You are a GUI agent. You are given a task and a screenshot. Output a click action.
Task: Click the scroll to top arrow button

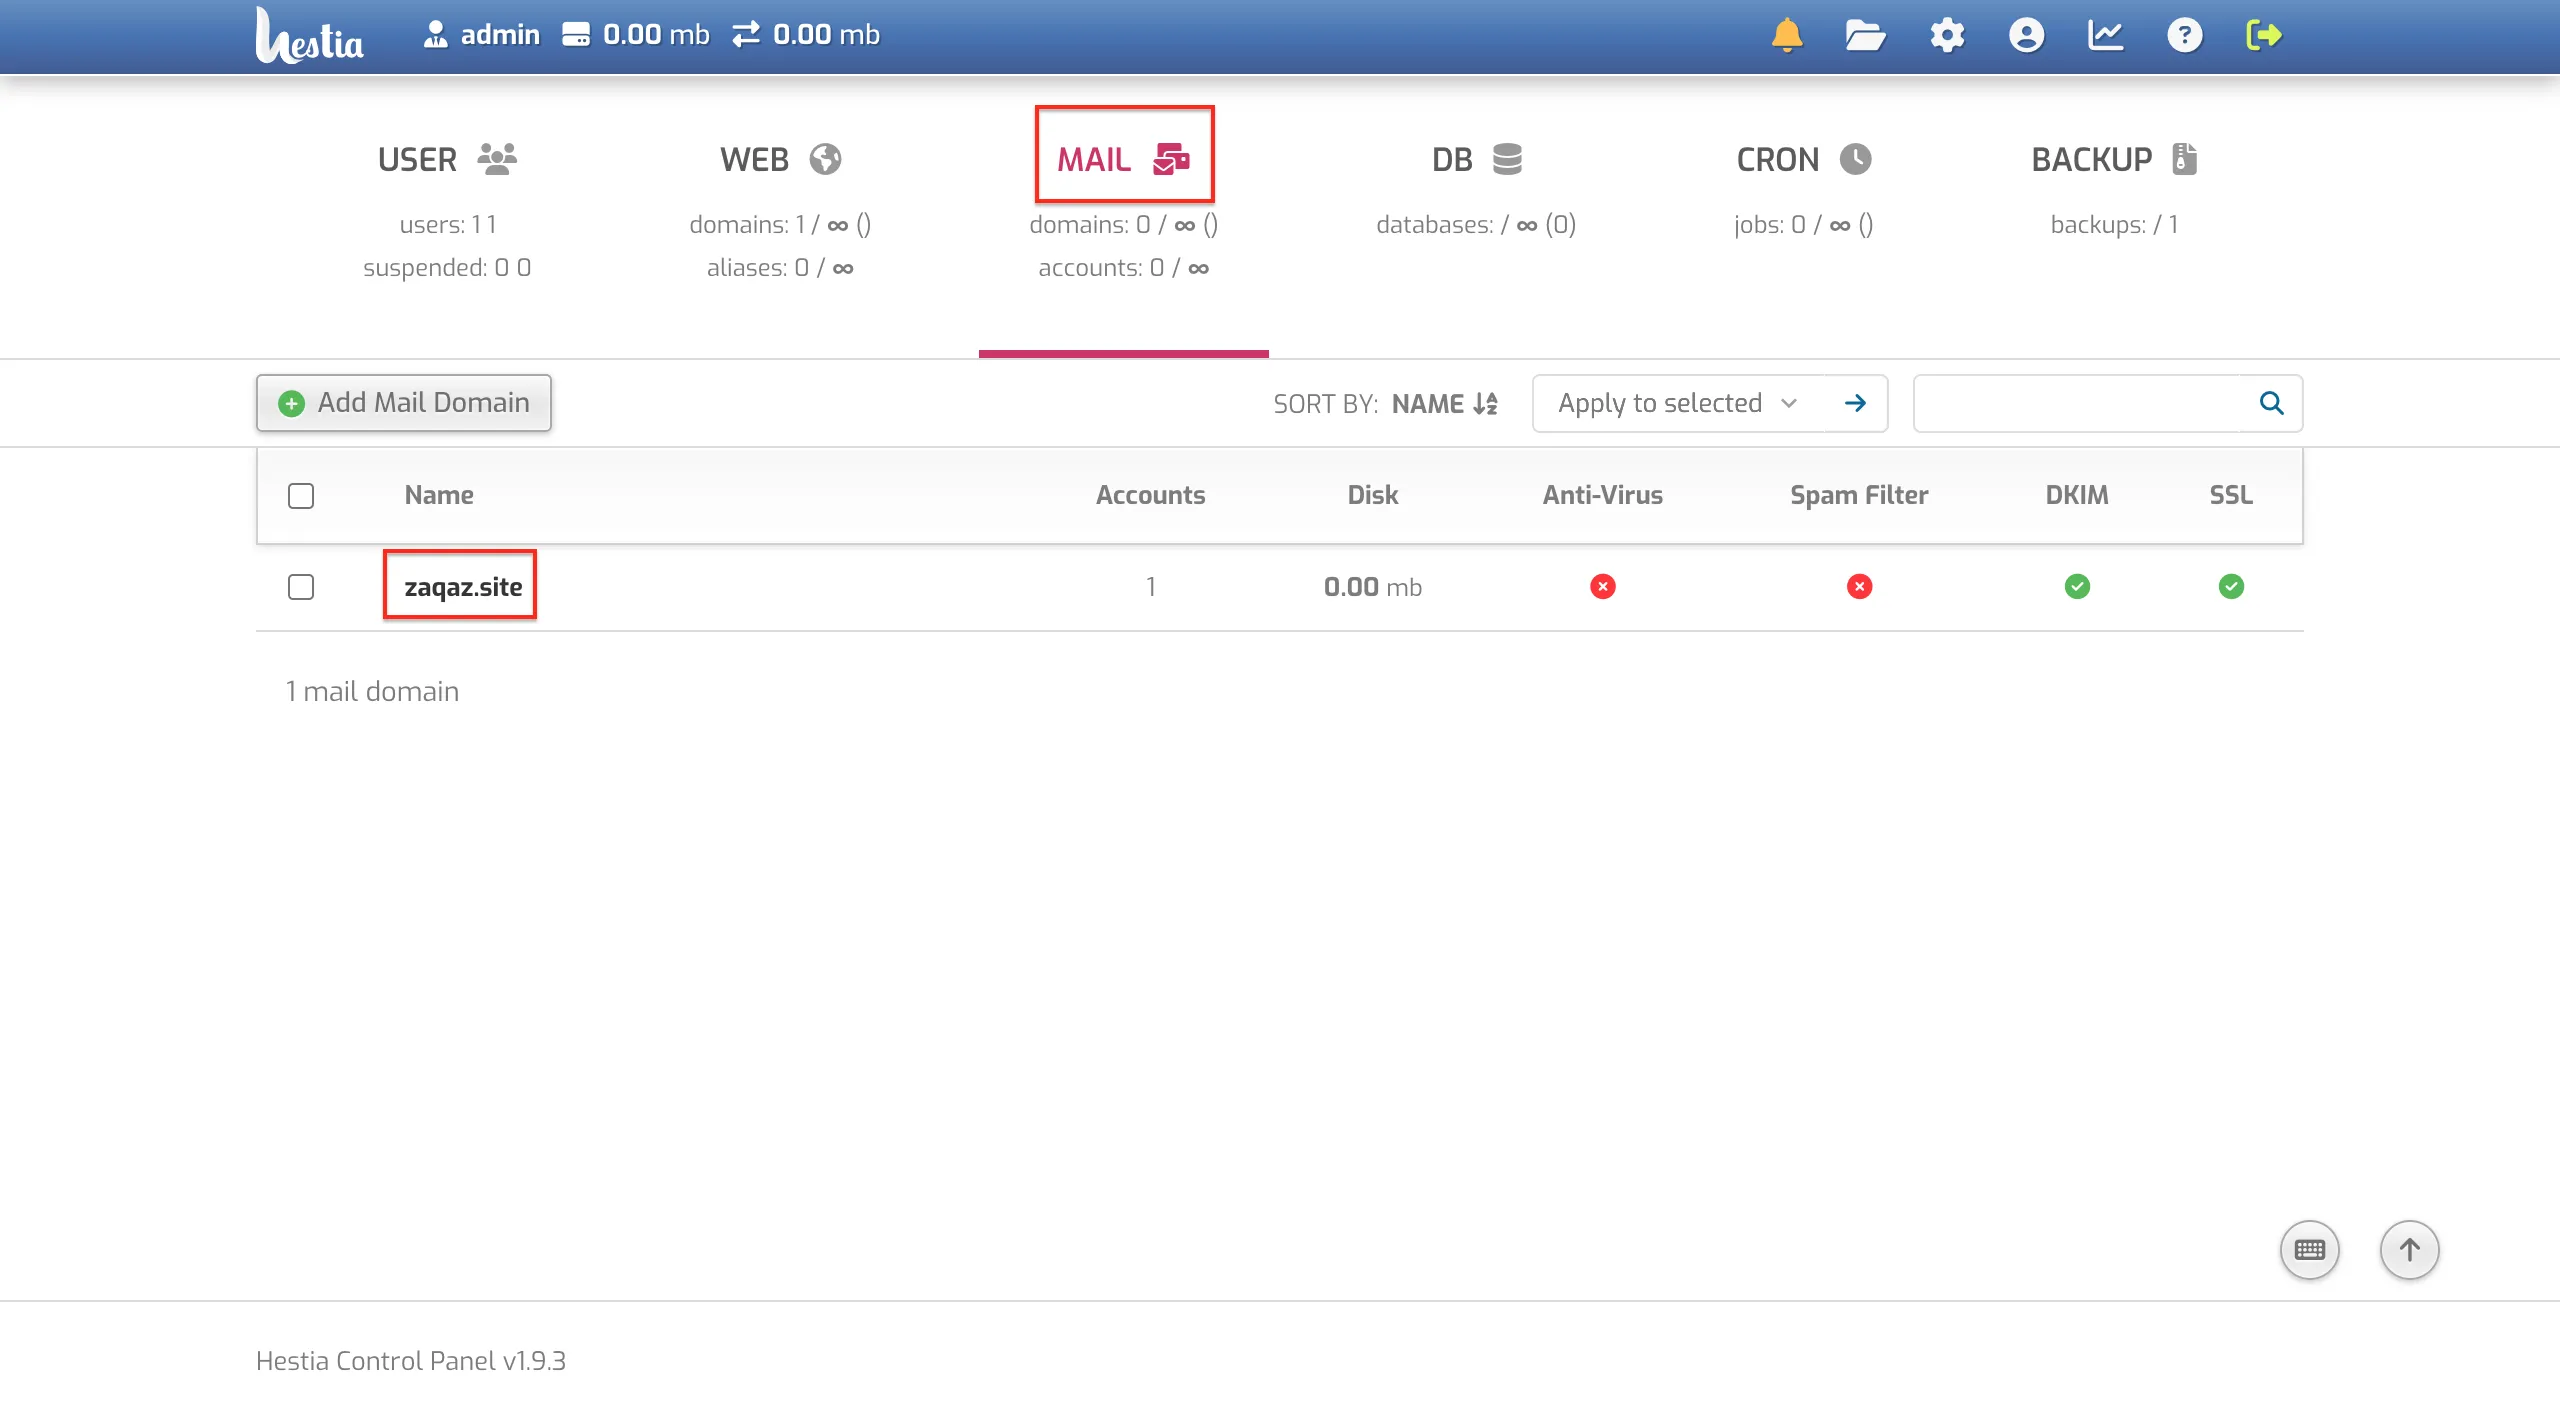click(x=2409, y=1250)
